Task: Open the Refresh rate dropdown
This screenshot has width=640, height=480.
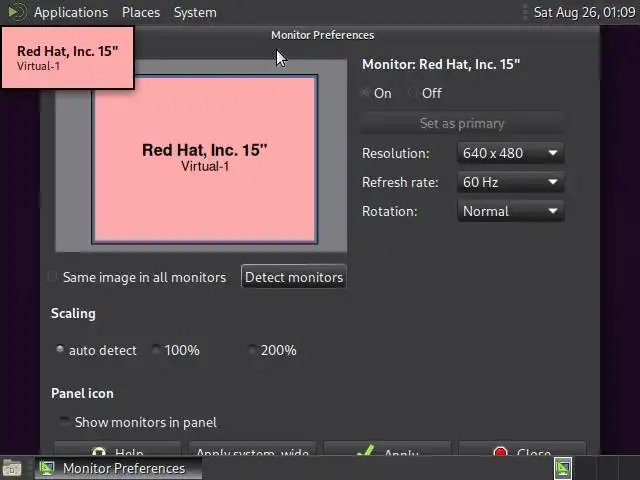Action: pos(511,182)
